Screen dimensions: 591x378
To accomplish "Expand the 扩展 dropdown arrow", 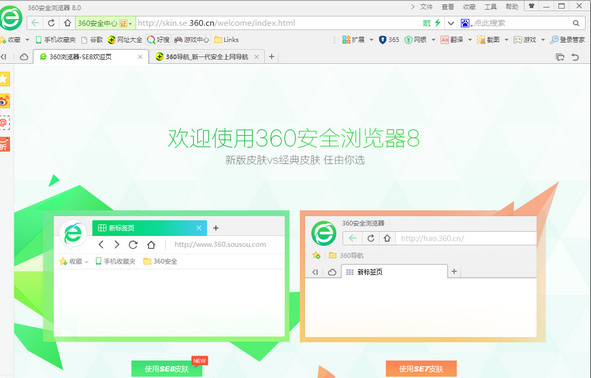I will coord(371,40).
